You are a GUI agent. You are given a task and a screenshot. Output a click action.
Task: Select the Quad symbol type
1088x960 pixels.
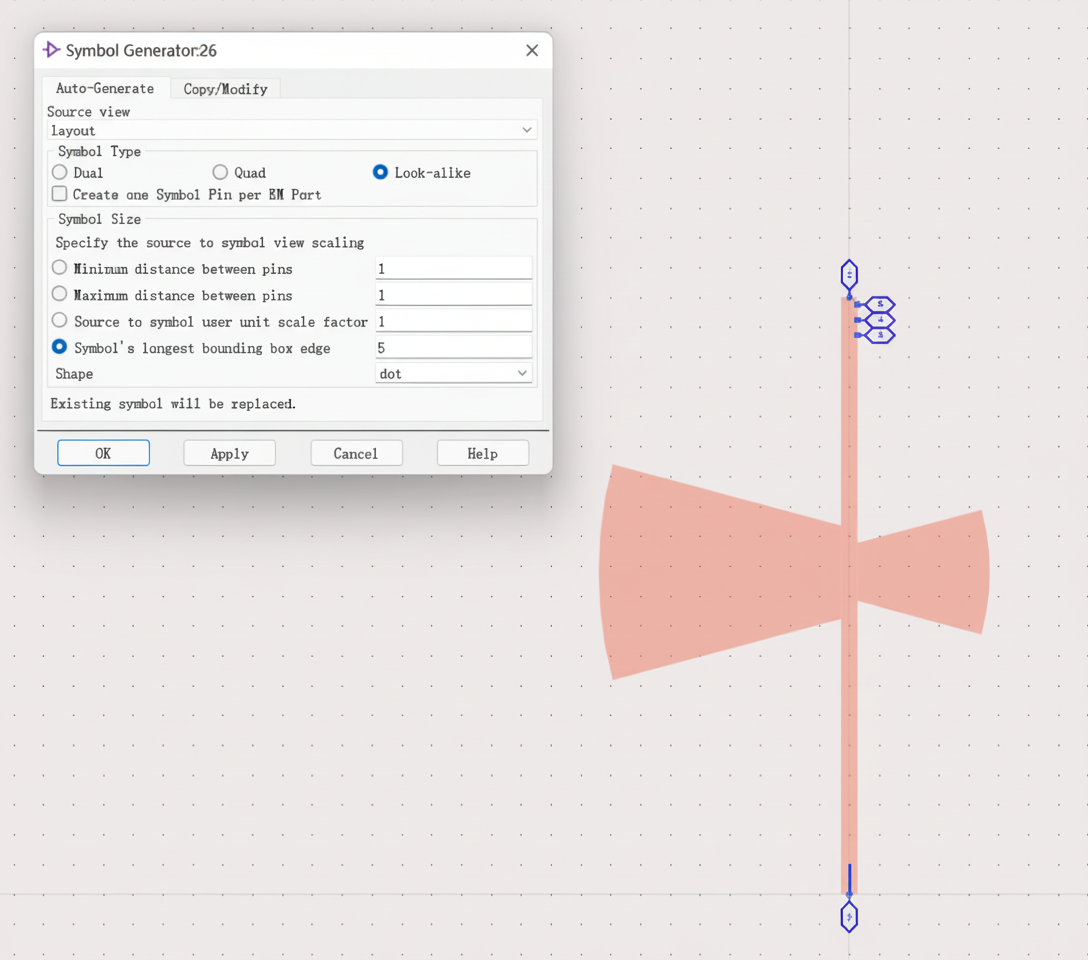[x=219, y=172]
